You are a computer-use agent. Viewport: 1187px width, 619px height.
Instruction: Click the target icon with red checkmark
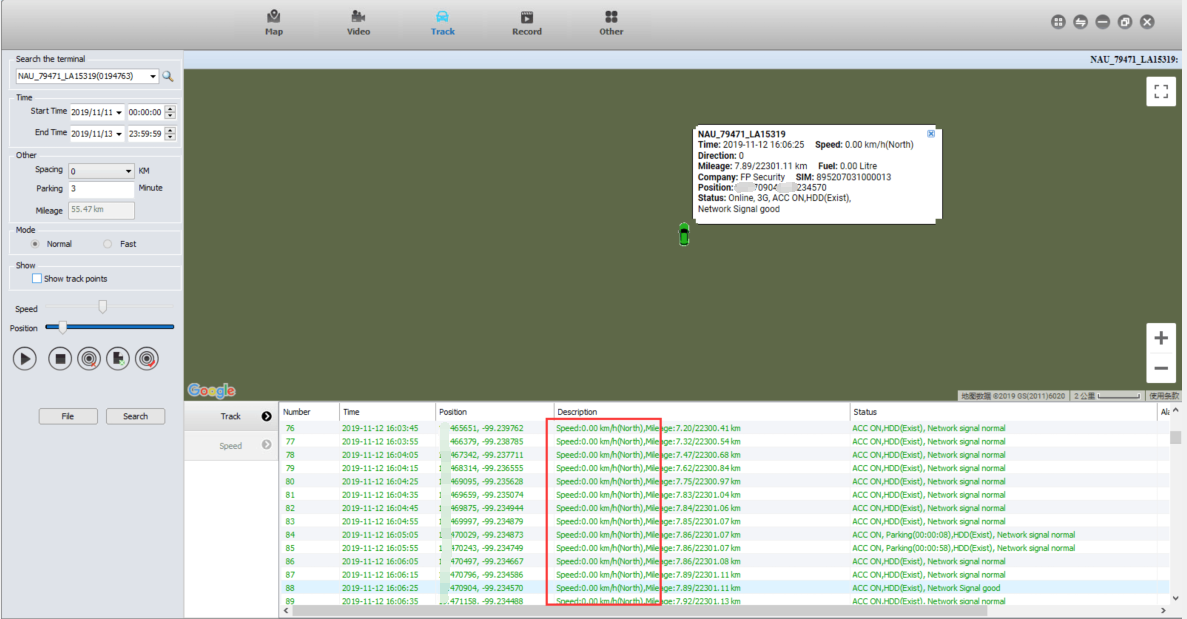[147, 359]
